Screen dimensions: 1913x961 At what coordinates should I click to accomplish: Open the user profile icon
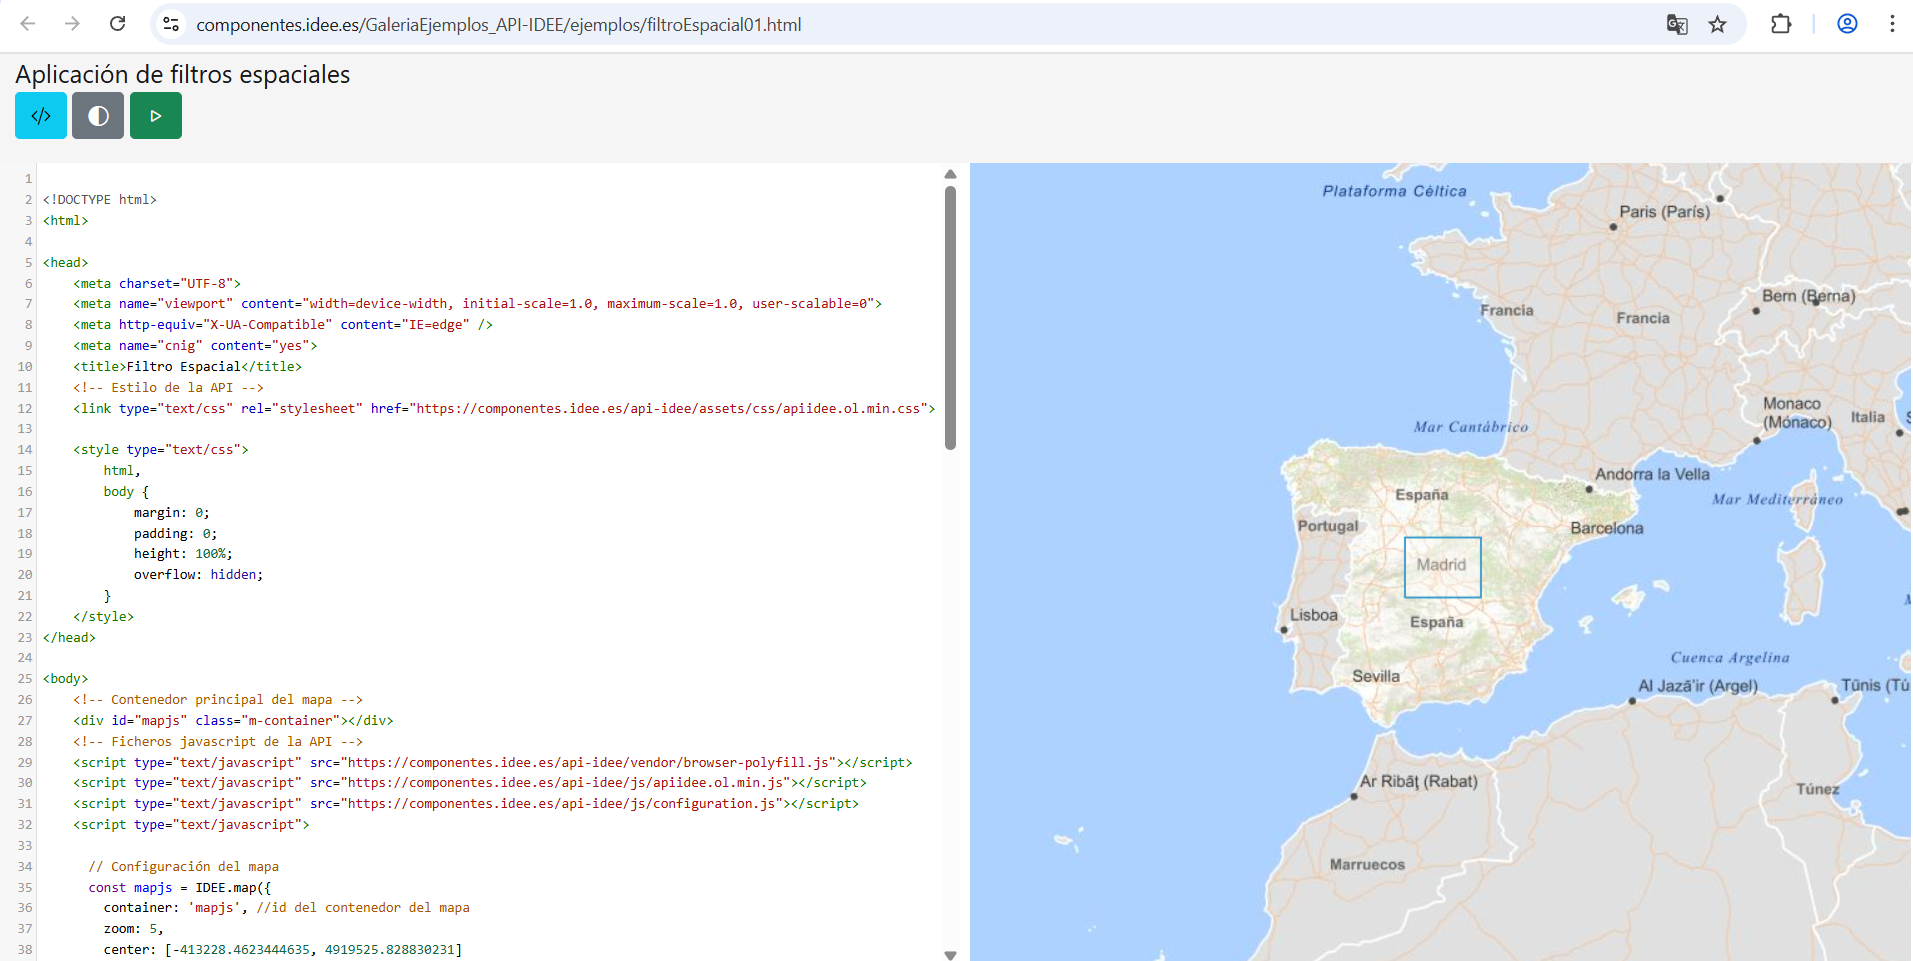(x=1847, y=24)
